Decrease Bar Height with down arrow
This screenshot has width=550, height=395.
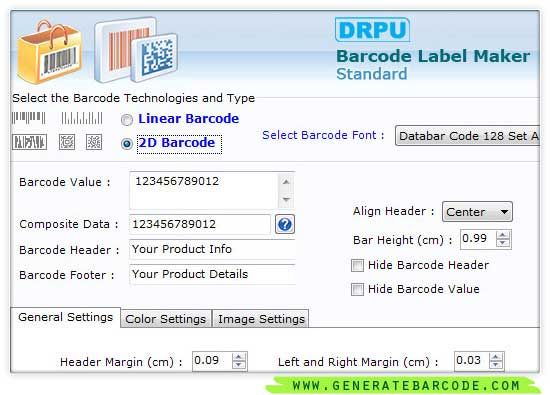tap(503, 243)
